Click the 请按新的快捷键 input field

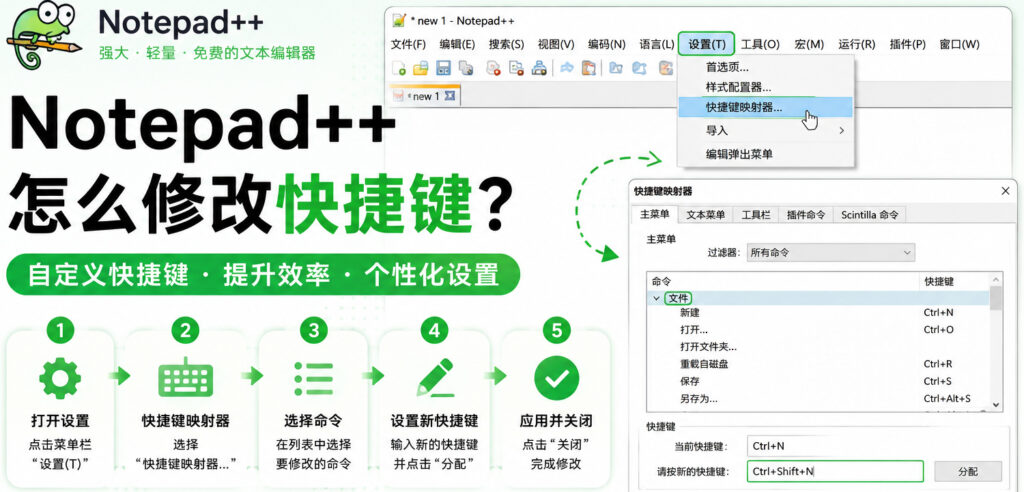[834, 471]
